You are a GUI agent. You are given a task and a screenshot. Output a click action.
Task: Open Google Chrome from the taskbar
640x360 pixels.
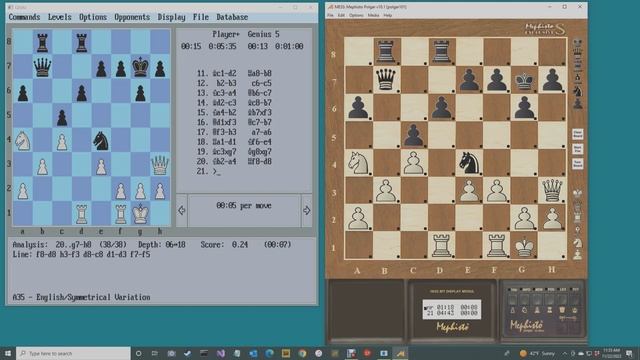(302, 353)
